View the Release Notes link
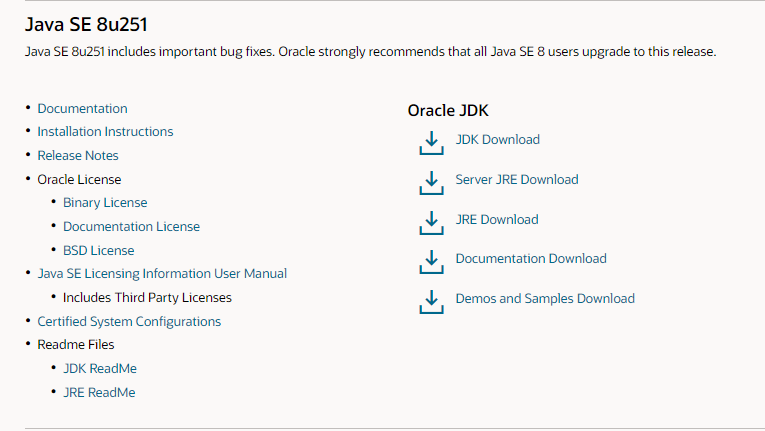This screenshot has height=431, width=765. tap(78, 156)
